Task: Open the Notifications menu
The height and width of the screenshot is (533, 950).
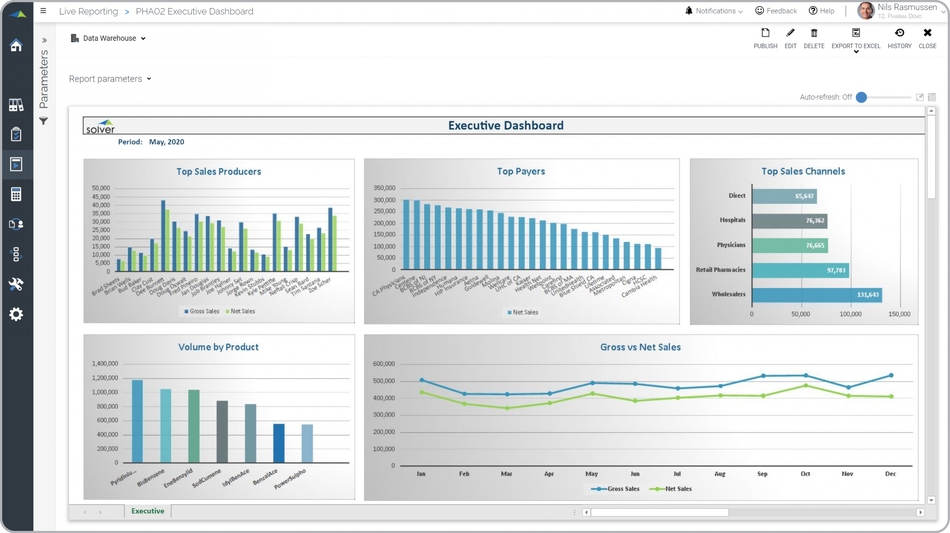Action: (714, 11)
